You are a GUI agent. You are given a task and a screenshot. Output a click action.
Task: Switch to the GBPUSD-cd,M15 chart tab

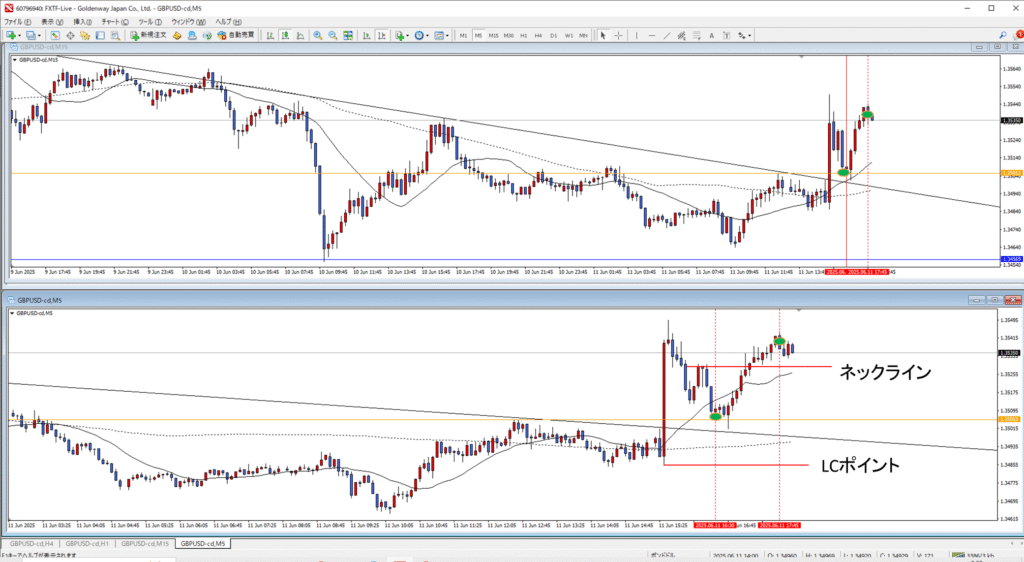click(145, 543)
